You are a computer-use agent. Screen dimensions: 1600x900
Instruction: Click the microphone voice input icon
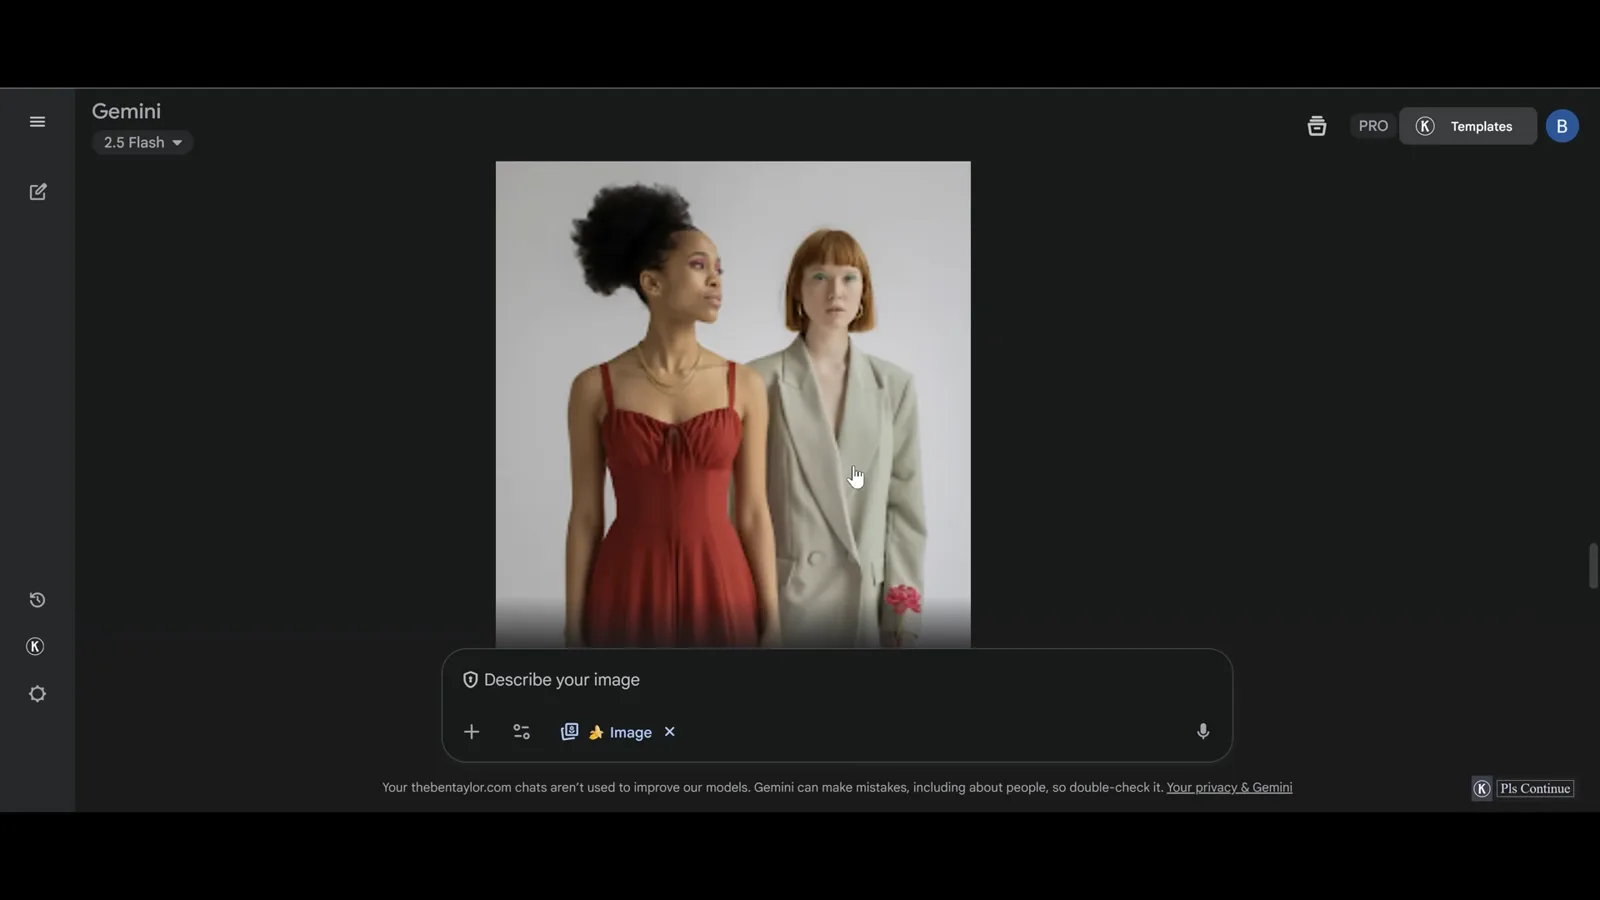point(1203,732)
